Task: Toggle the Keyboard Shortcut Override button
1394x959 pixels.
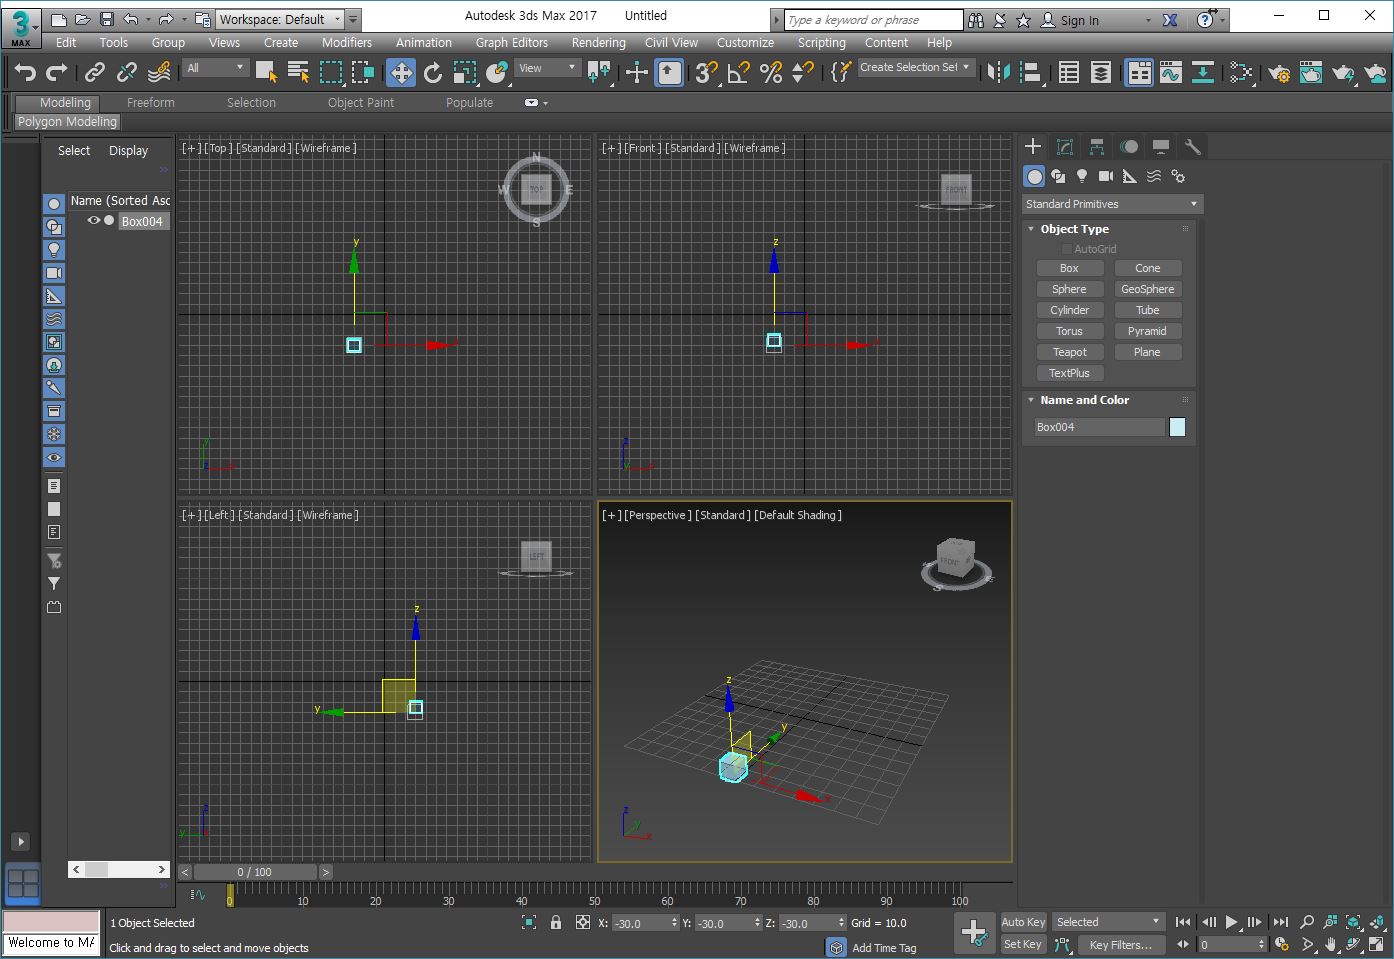Action: pos(669,72)
